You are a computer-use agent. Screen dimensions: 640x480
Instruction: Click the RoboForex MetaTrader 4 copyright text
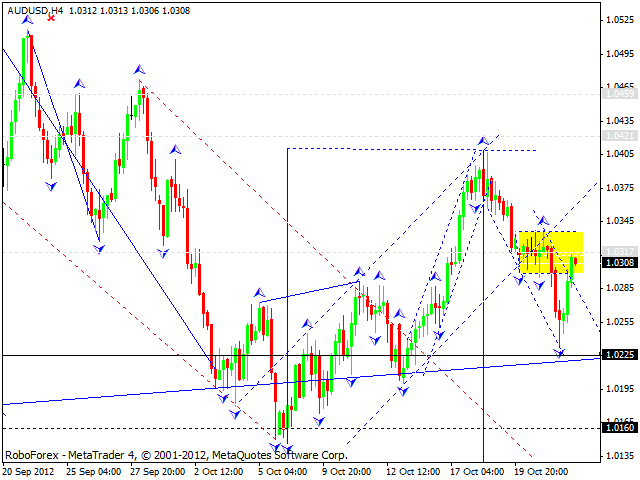(x=176, y=455)
